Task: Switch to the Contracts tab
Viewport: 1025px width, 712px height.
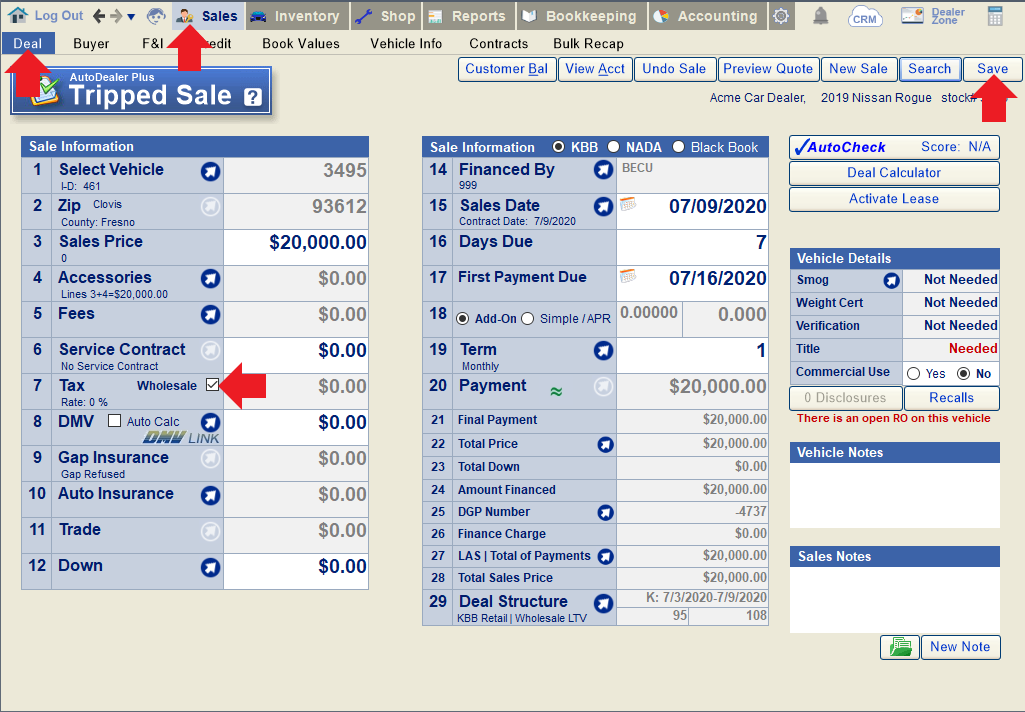Action: pyautogui.click(x=499, y=44)
